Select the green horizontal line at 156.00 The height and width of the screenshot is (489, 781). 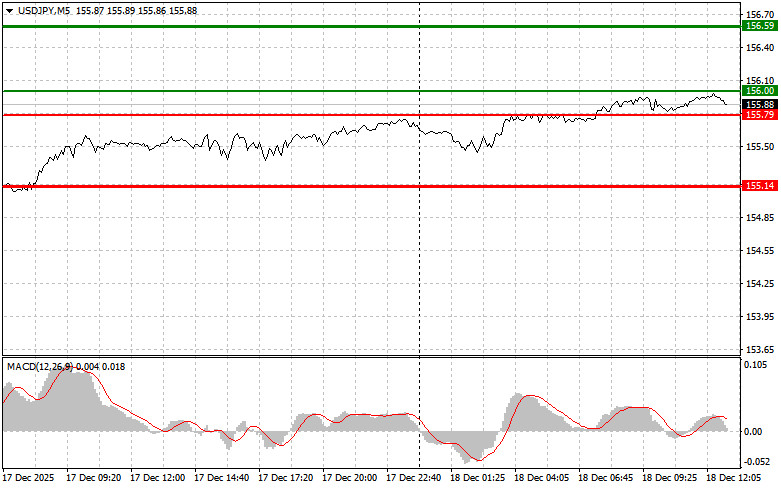372,91
